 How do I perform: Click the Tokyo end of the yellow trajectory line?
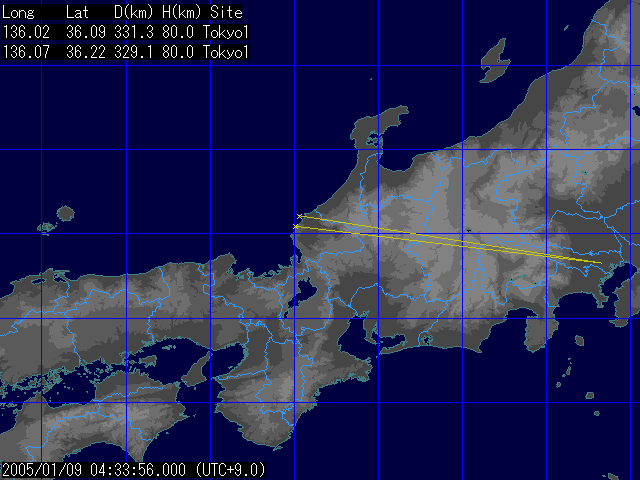pyautogui.click(x=600, y=263)
